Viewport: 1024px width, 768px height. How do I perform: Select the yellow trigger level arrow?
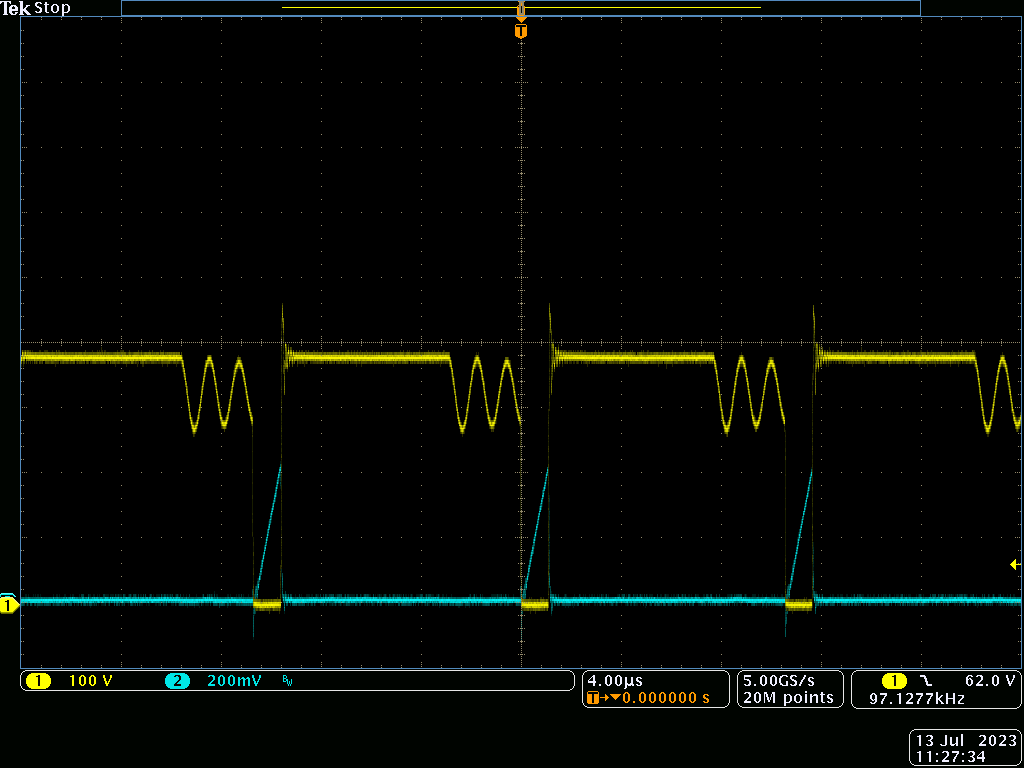pyautogui.click(x=1013, y=562)
